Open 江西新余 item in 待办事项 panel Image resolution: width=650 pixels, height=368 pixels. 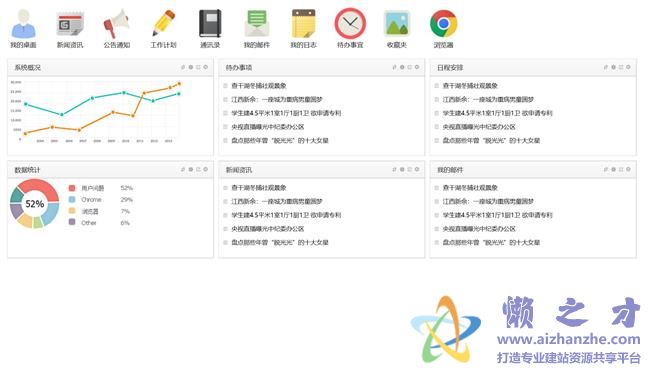276,99
